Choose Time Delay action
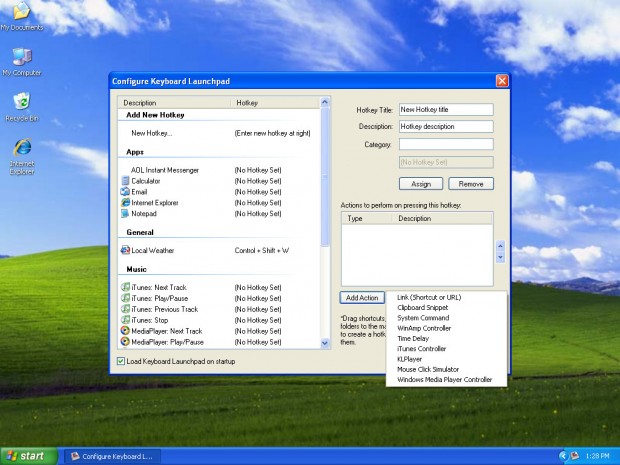Screen dimensions: 620x465 (446, 338)
